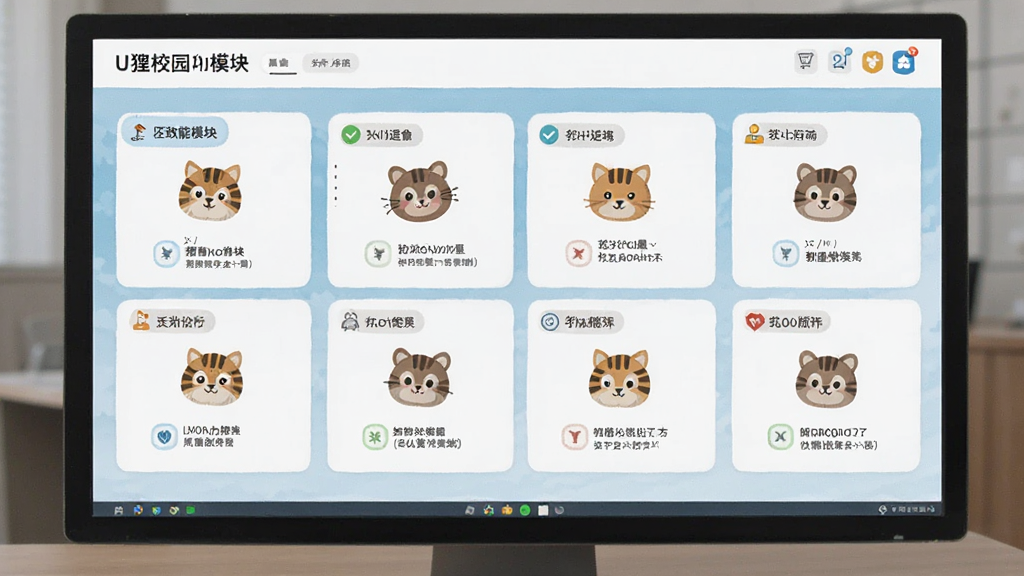Click the red heart icon in bottom-right card
Image resolution: width=1024 pixels, height=576 pixels.
tap(754, 321)
